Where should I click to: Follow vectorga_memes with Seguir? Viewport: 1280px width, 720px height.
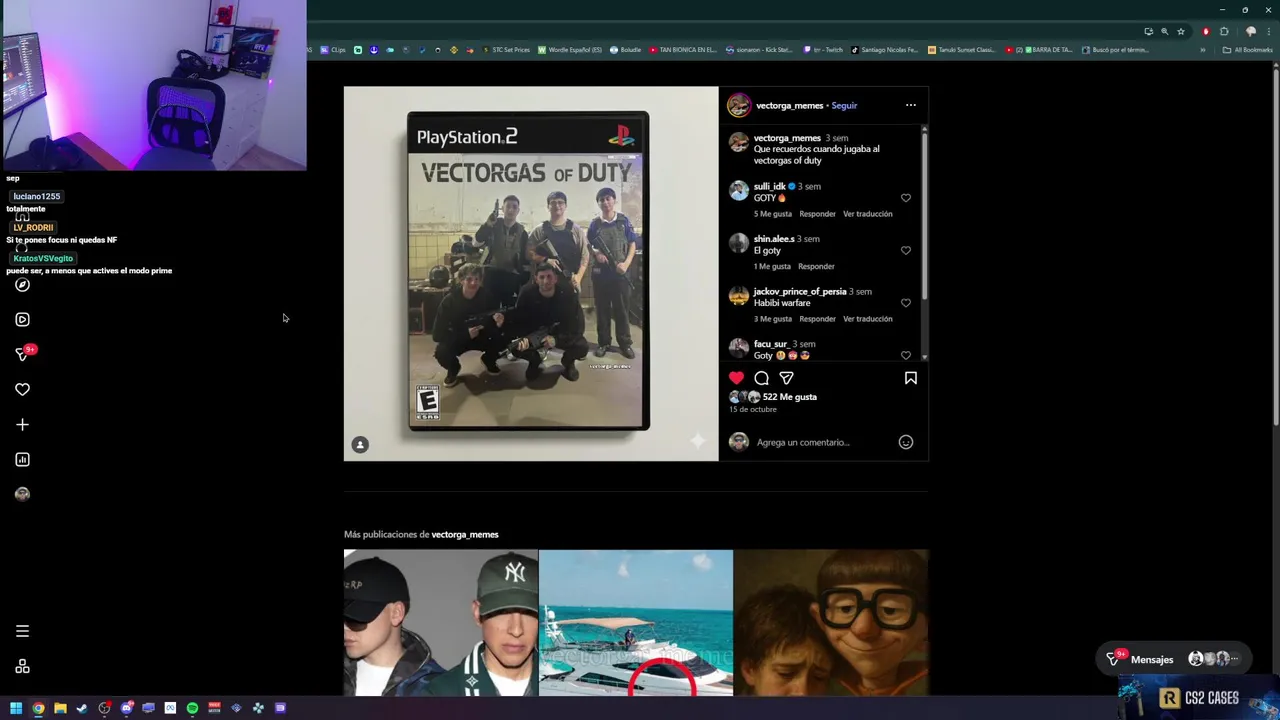pyautogui.click(x=844, y=105)
